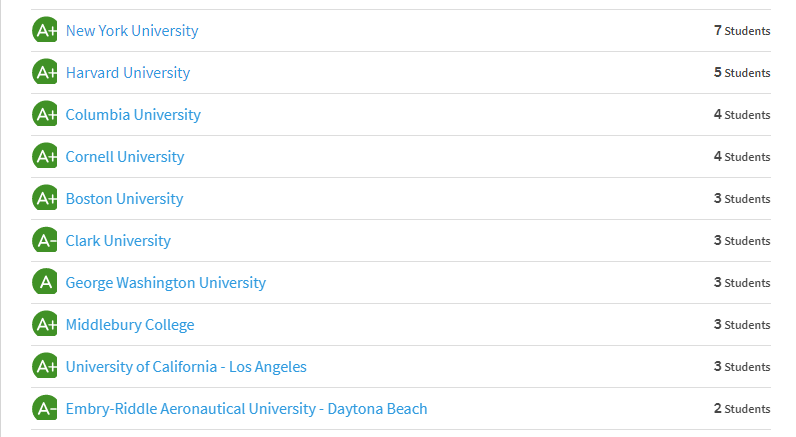Screen dimensions: 796x437
Task: Open the Clark University link
Action: [118, 241]
